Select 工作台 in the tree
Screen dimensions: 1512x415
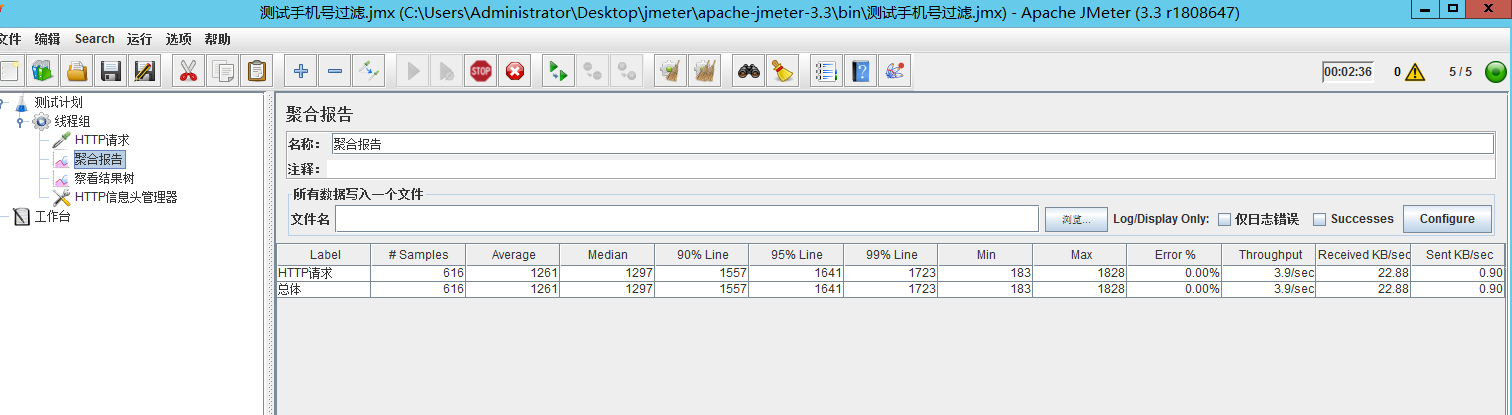pos(52,216)
